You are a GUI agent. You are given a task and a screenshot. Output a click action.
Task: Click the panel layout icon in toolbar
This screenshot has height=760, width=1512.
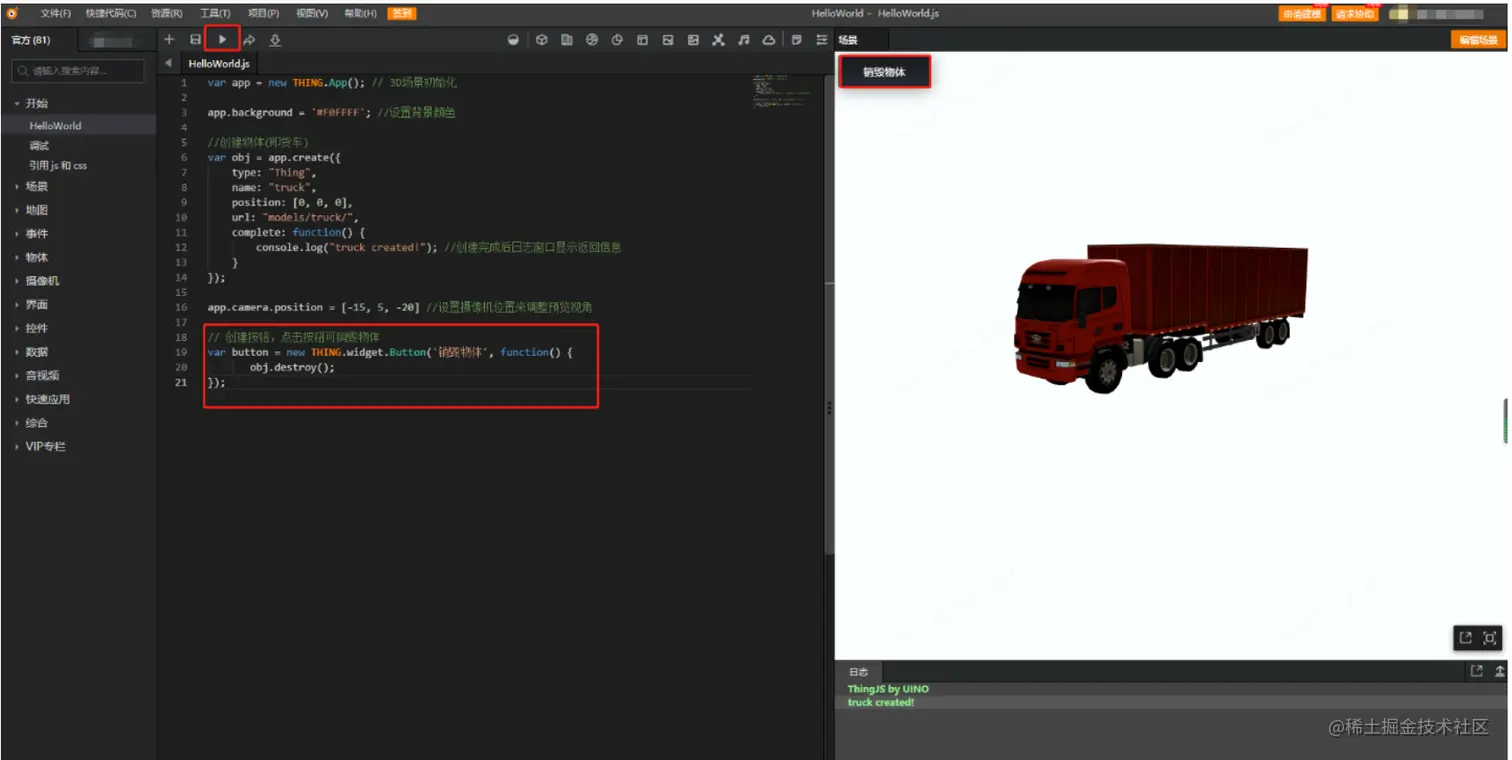[x=642, y=40]
